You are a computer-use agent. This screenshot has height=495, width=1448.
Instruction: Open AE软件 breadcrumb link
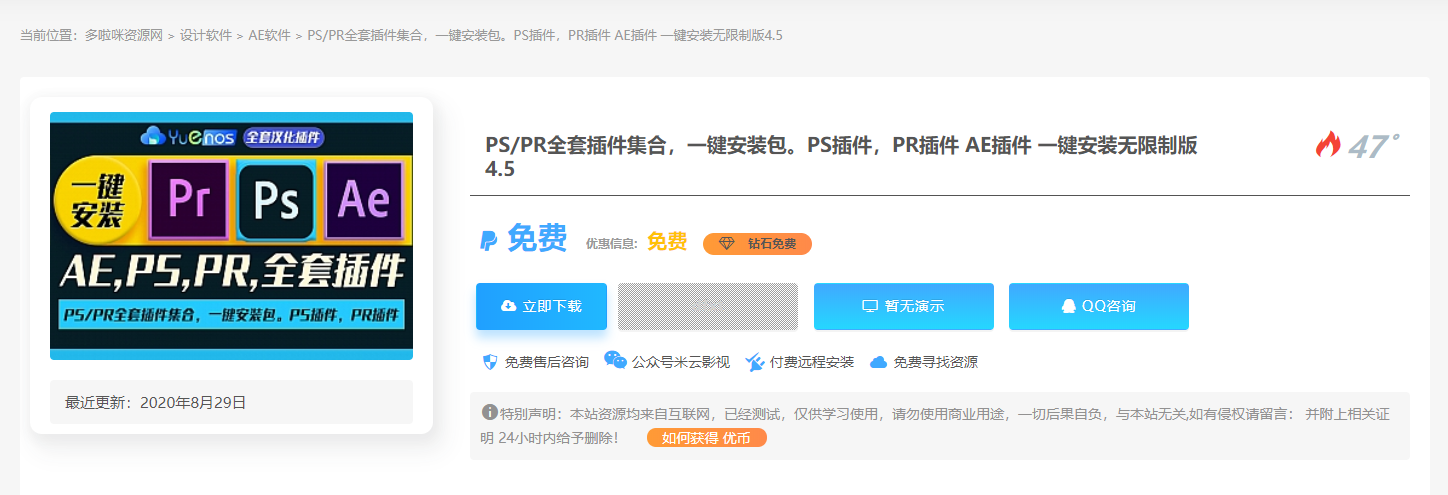point(269,35)
